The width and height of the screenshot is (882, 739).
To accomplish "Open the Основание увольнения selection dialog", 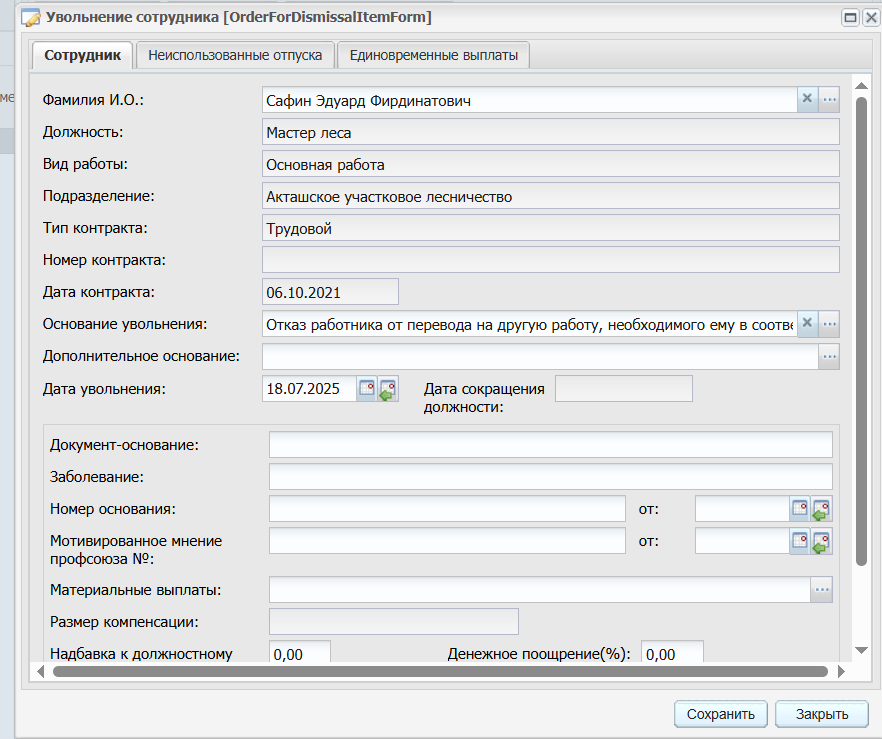I will (x=829, y=323).
